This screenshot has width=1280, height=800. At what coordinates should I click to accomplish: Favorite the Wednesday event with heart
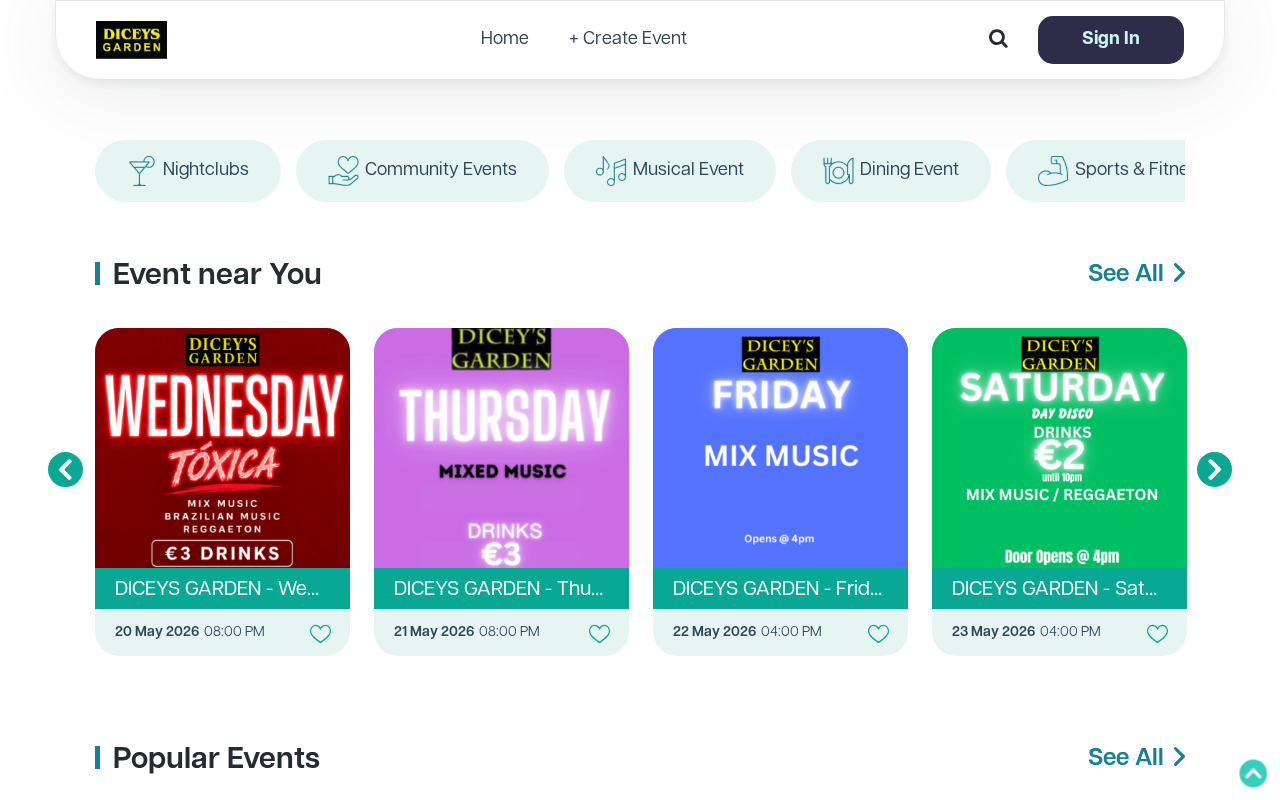tap(320, 633)
